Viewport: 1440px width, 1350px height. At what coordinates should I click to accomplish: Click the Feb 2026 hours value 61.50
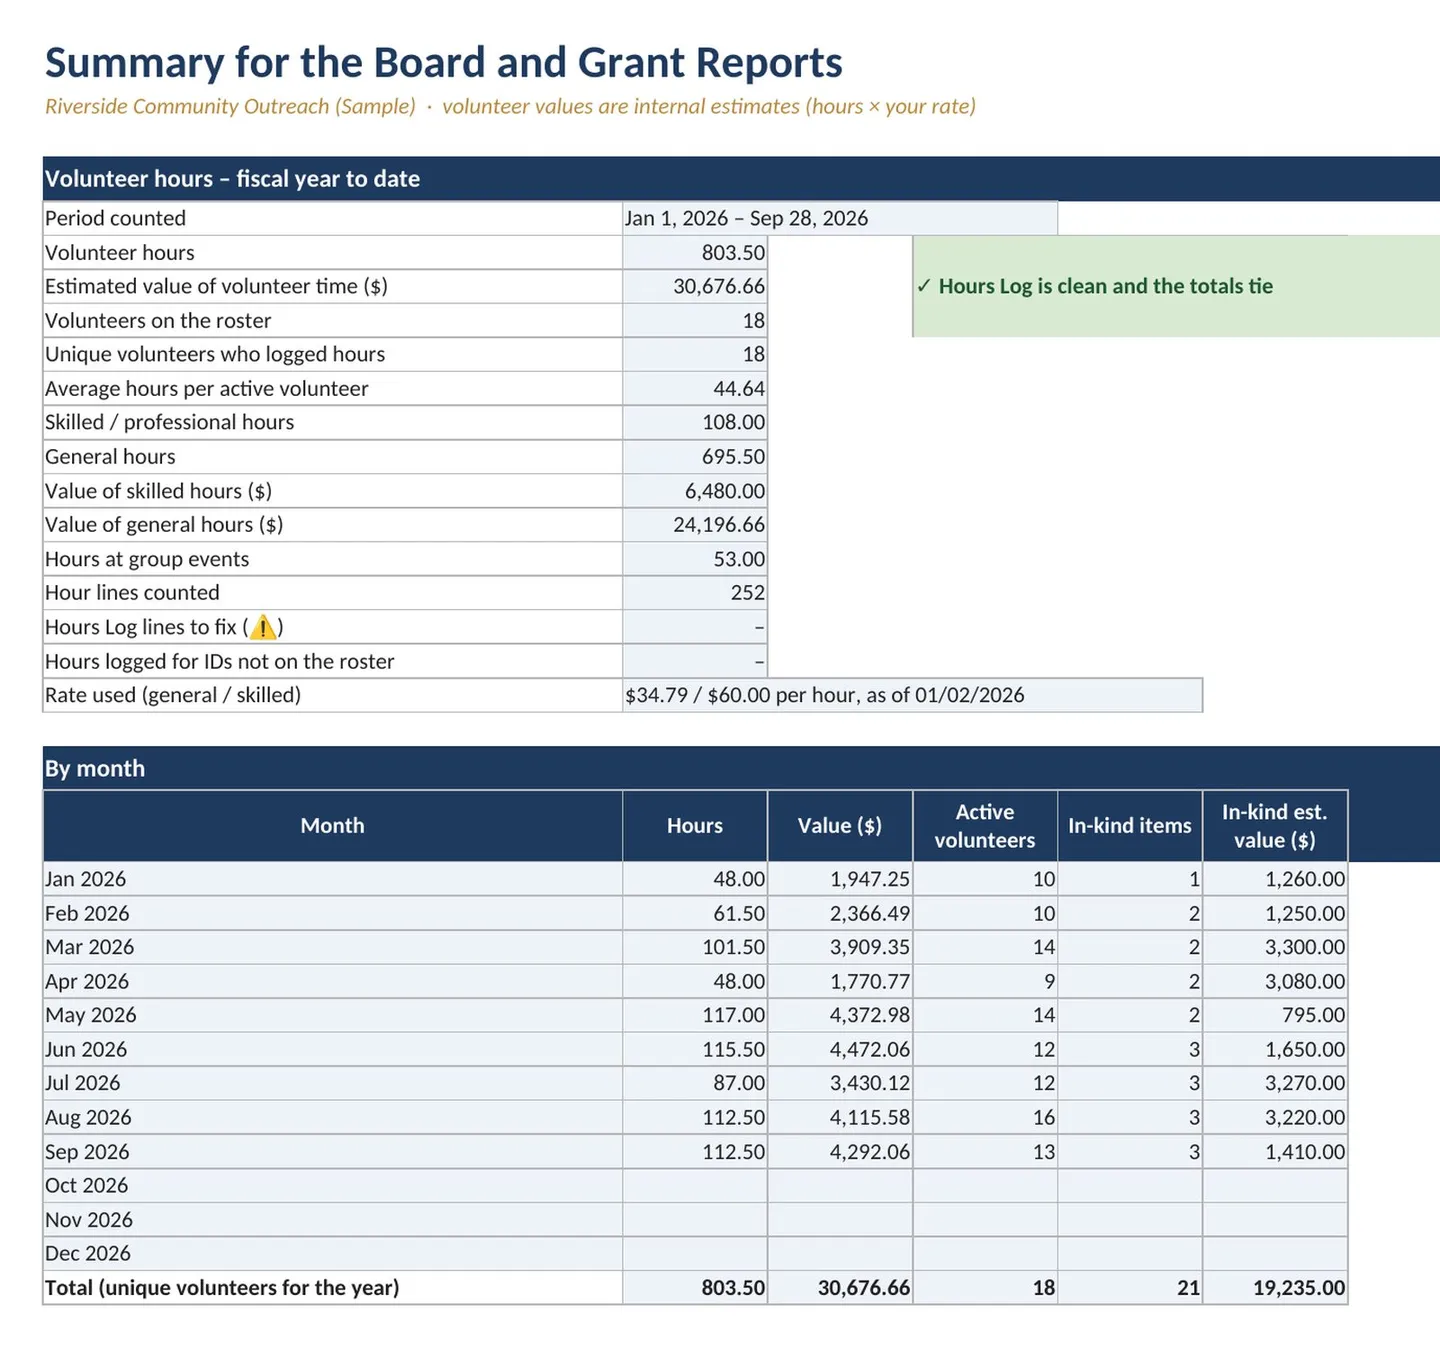(x=695, y=914)
